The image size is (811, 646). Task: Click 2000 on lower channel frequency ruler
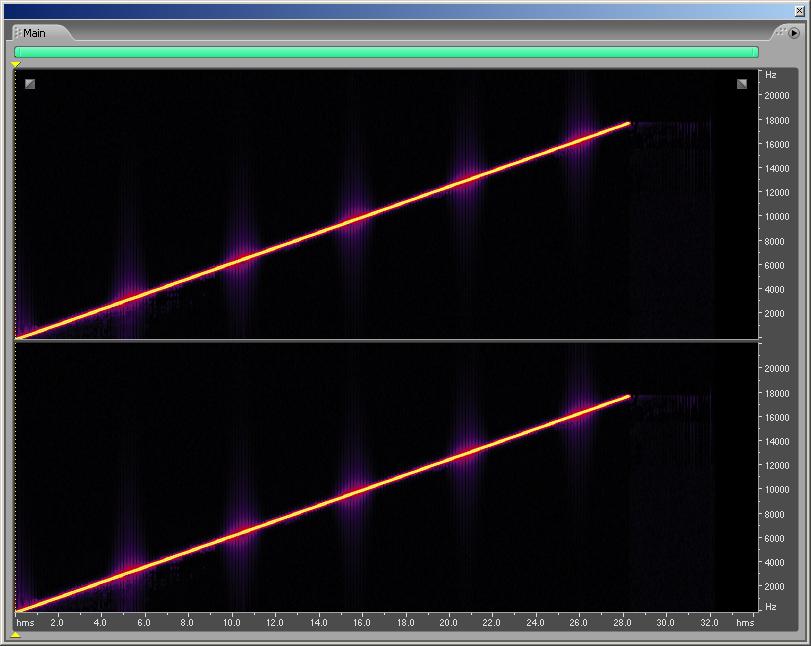(x=774, y=587)
